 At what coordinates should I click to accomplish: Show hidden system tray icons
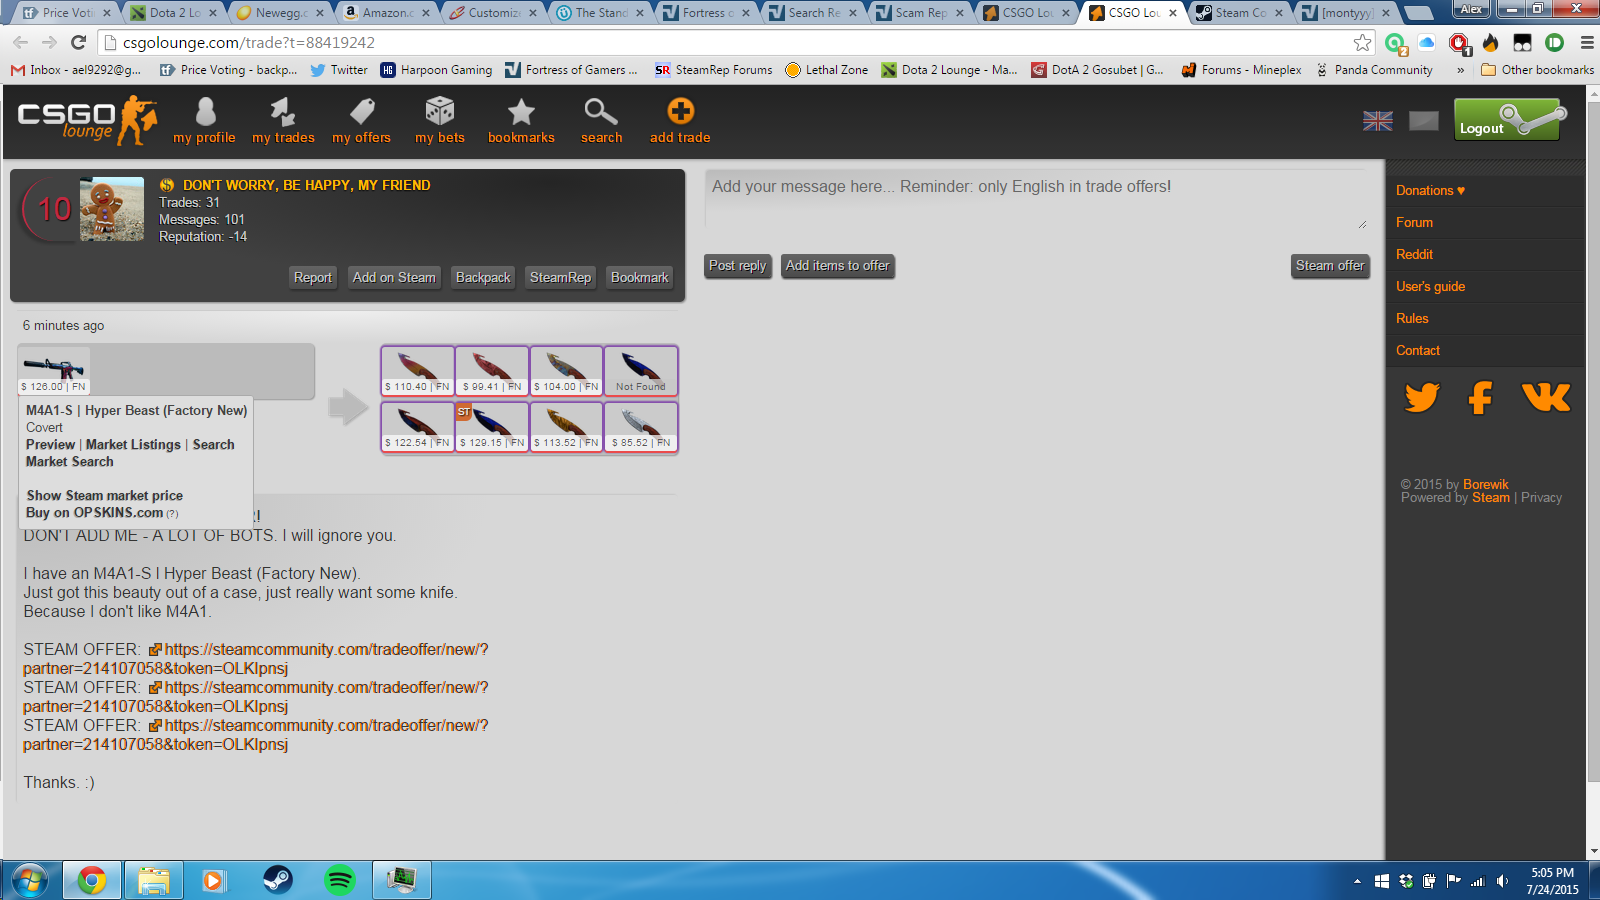[1357, 881]
